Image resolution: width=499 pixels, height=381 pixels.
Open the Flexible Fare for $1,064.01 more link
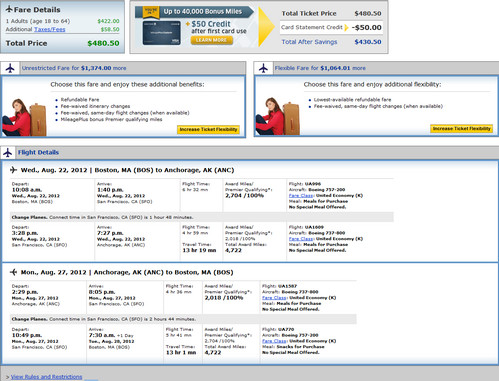coord(320,68)
